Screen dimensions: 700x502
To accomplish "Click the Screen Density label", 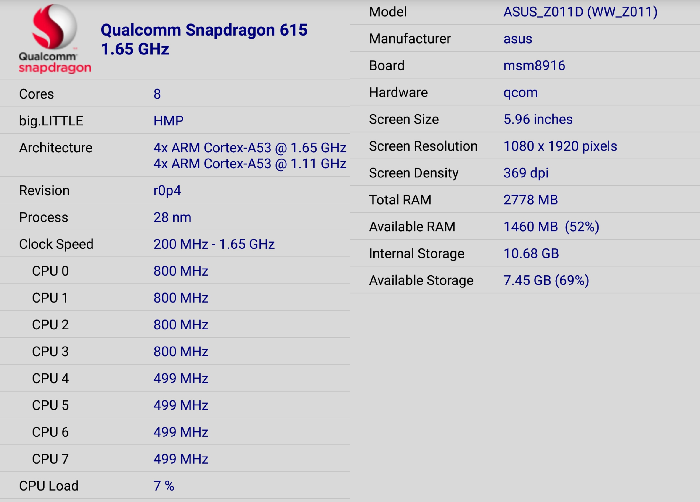I will [x=413, y=173].
